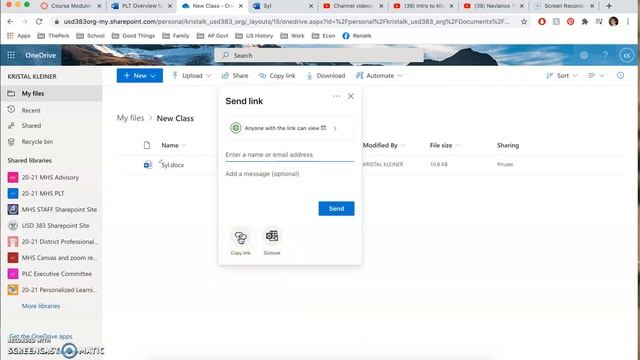Viewport: 640px width, 360px height.
Task: Click the MHS STAFF Sharepoint Site icon
Action: pos(13,209)
